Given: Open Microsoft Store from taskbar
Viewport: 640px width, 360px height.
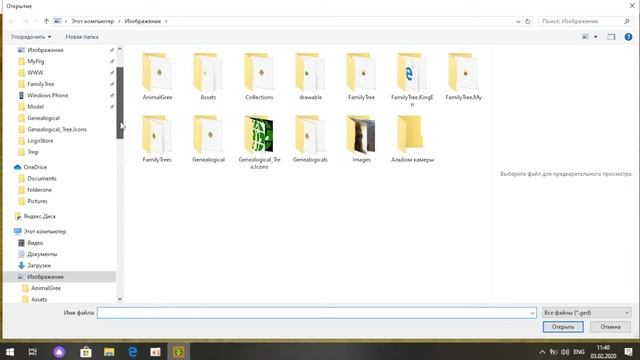Looking at the screenshot, I should pyautogui.click(x=86, y=352).
